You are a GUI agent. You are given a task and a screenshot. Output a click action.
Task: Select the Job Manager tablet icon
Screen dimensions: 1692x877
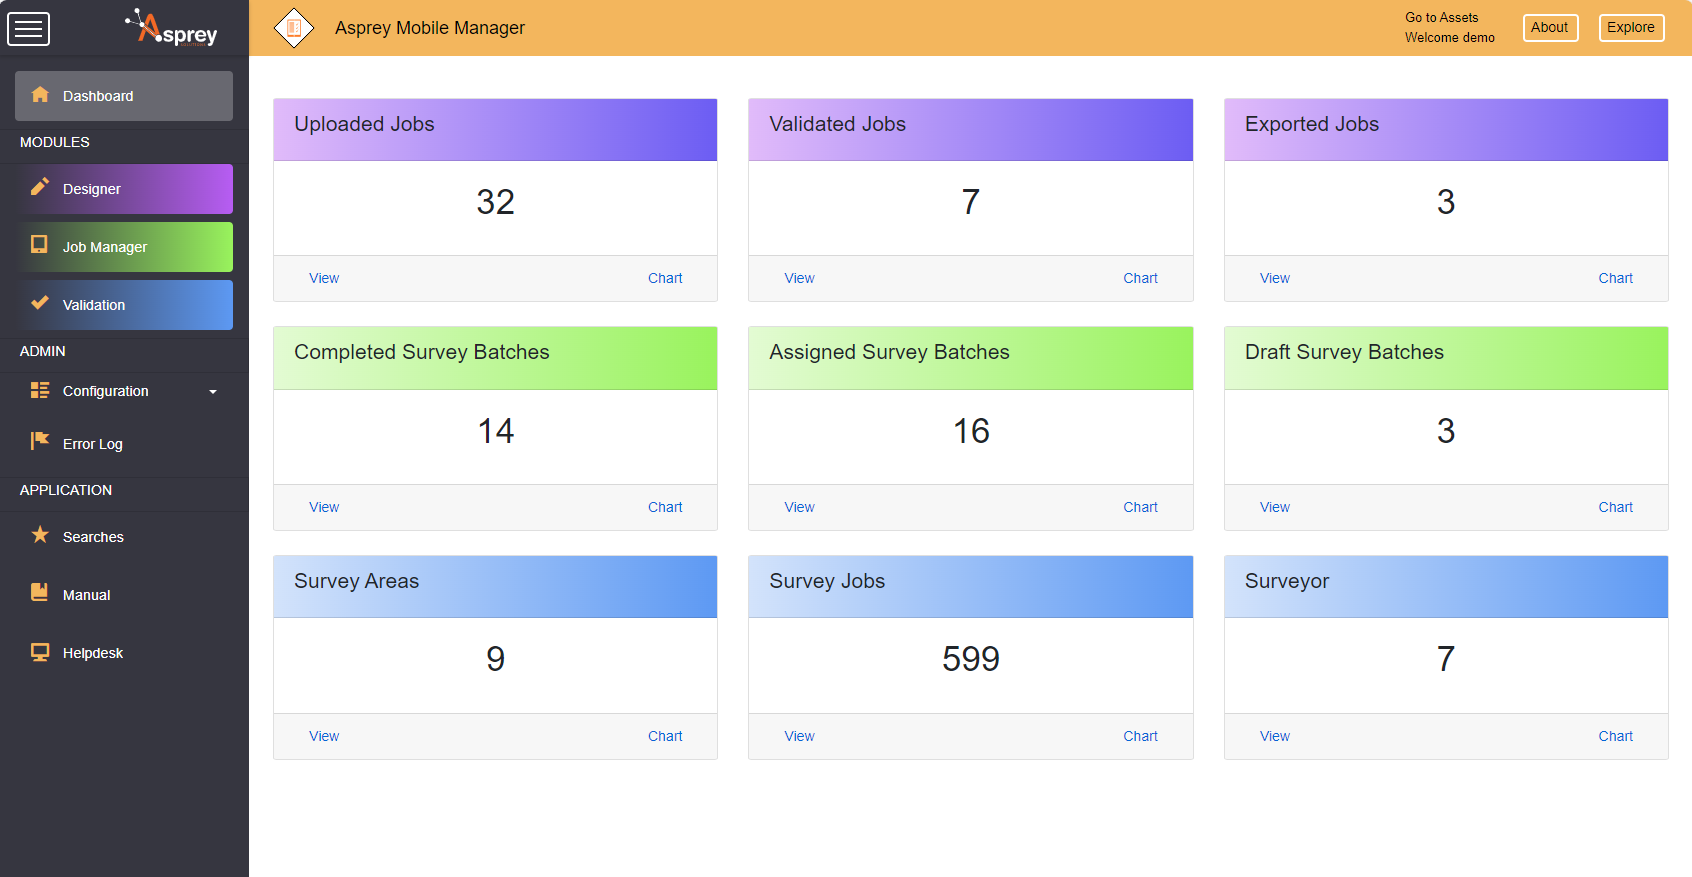40,245
